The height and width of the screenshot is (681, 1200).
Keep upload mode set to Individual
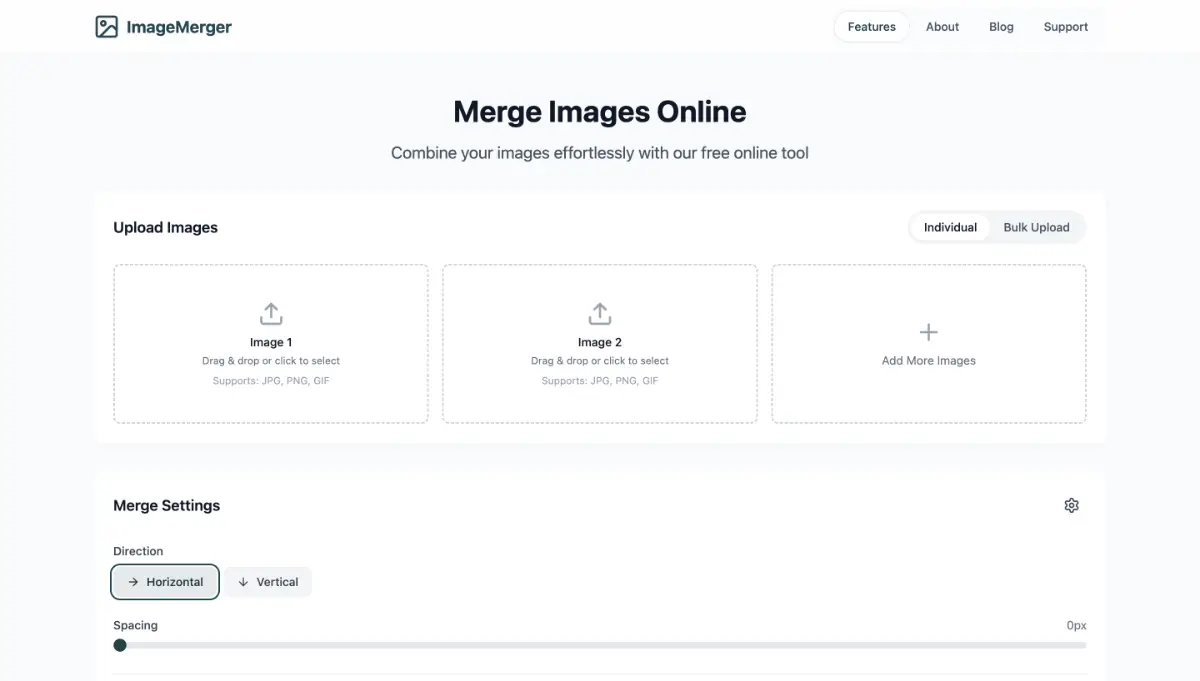coord(949,227)
